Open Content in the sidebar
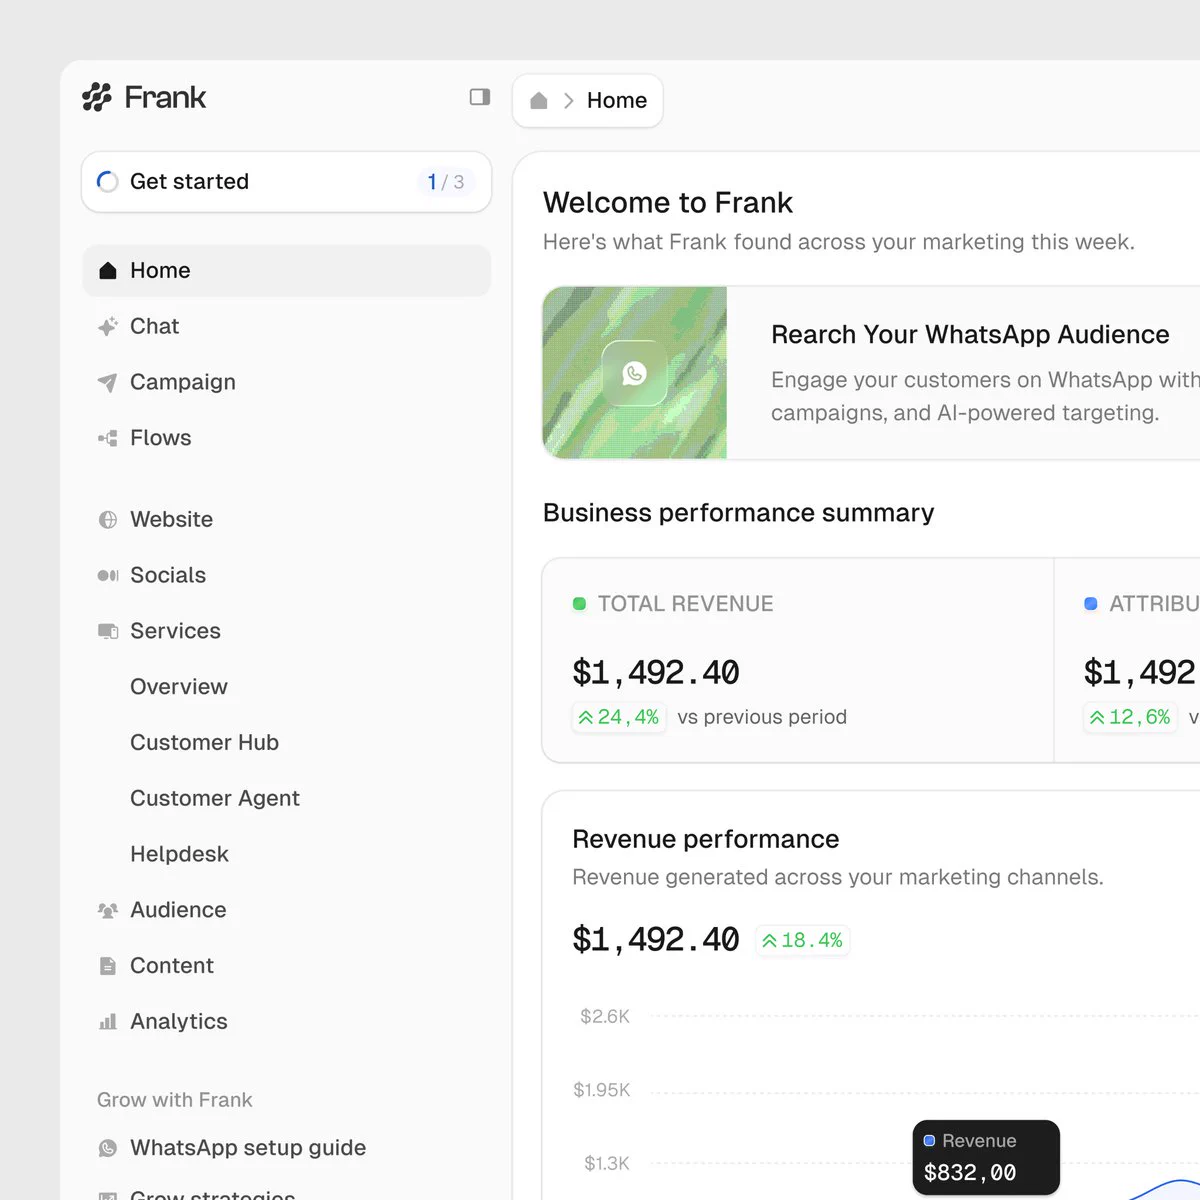This screenshot has height=1200, width=1200. tap(286, 966)
